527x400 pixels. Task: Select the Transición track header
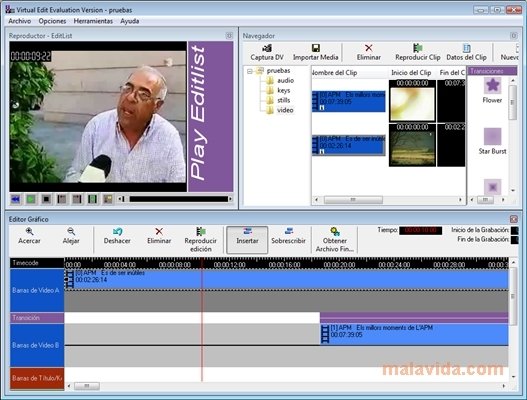37,318
